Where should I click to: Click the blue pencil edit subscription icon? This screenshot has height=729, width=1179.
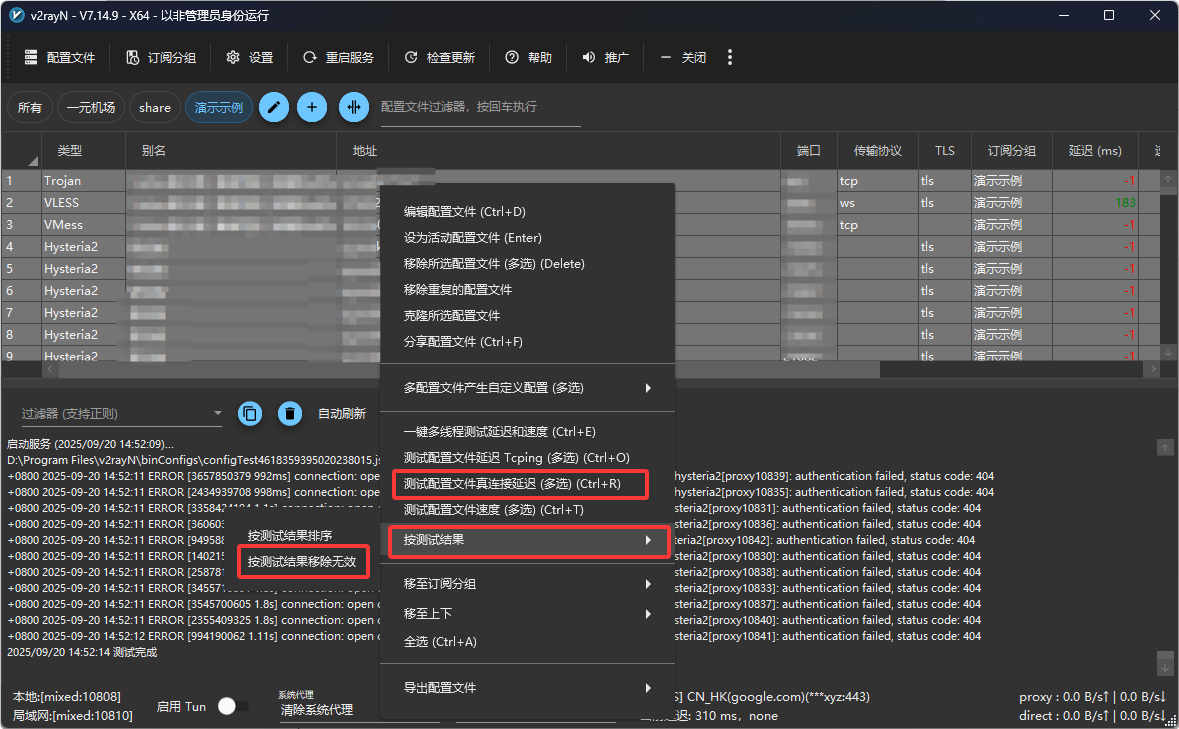pos(274,107)
